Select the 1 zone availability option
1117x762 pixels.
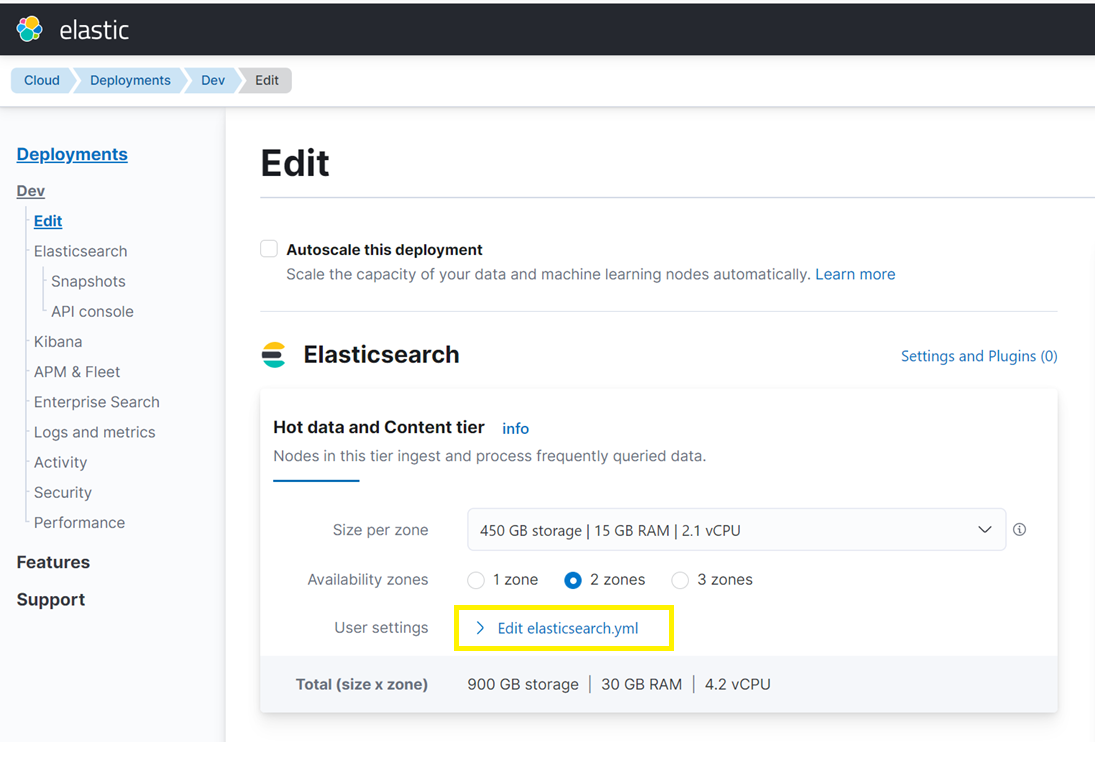(475, 580)
